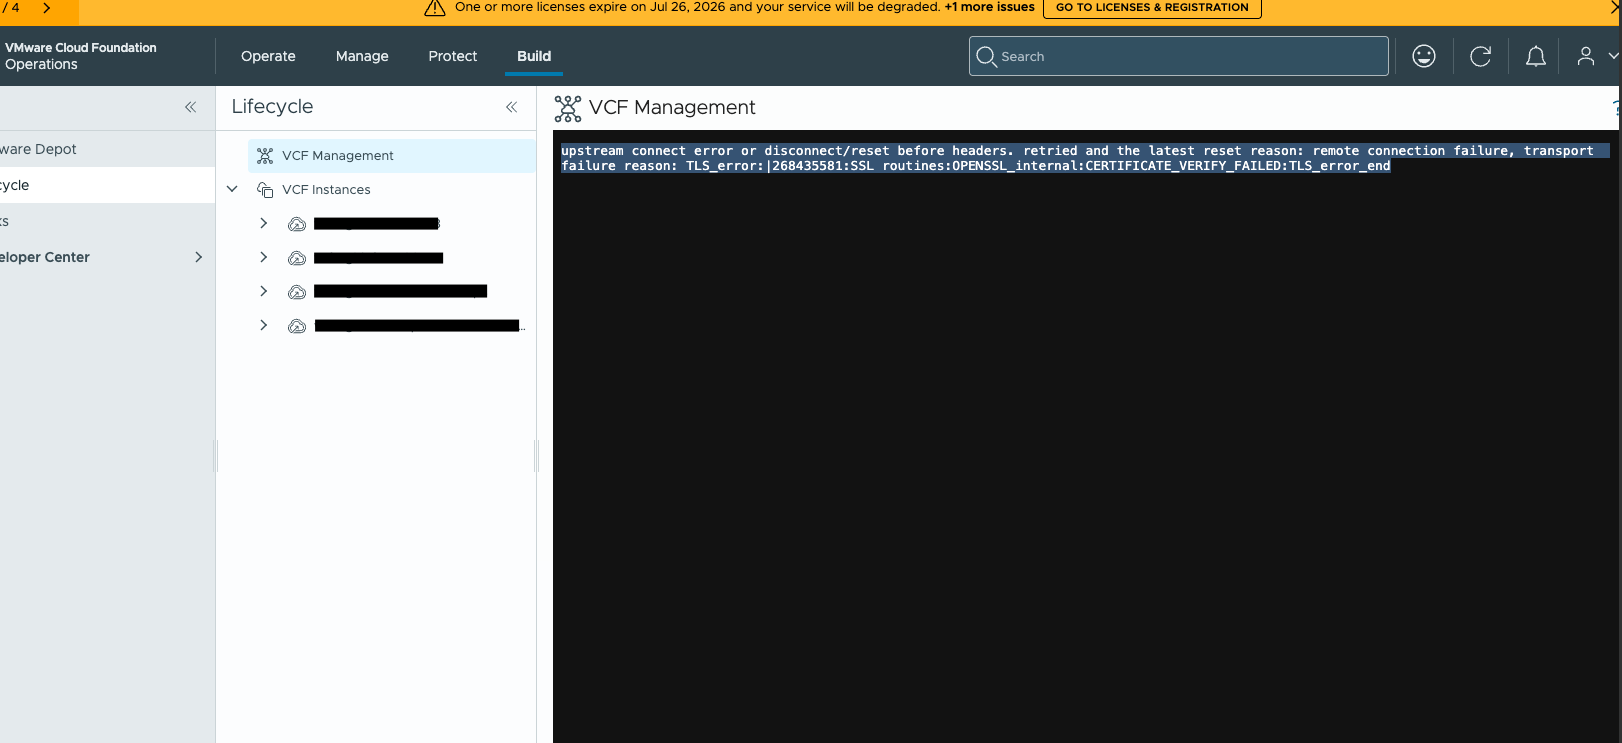This screenshot has height=743, width=1622.
Task: Open the notifications bell
Action: coord(1536,56)
